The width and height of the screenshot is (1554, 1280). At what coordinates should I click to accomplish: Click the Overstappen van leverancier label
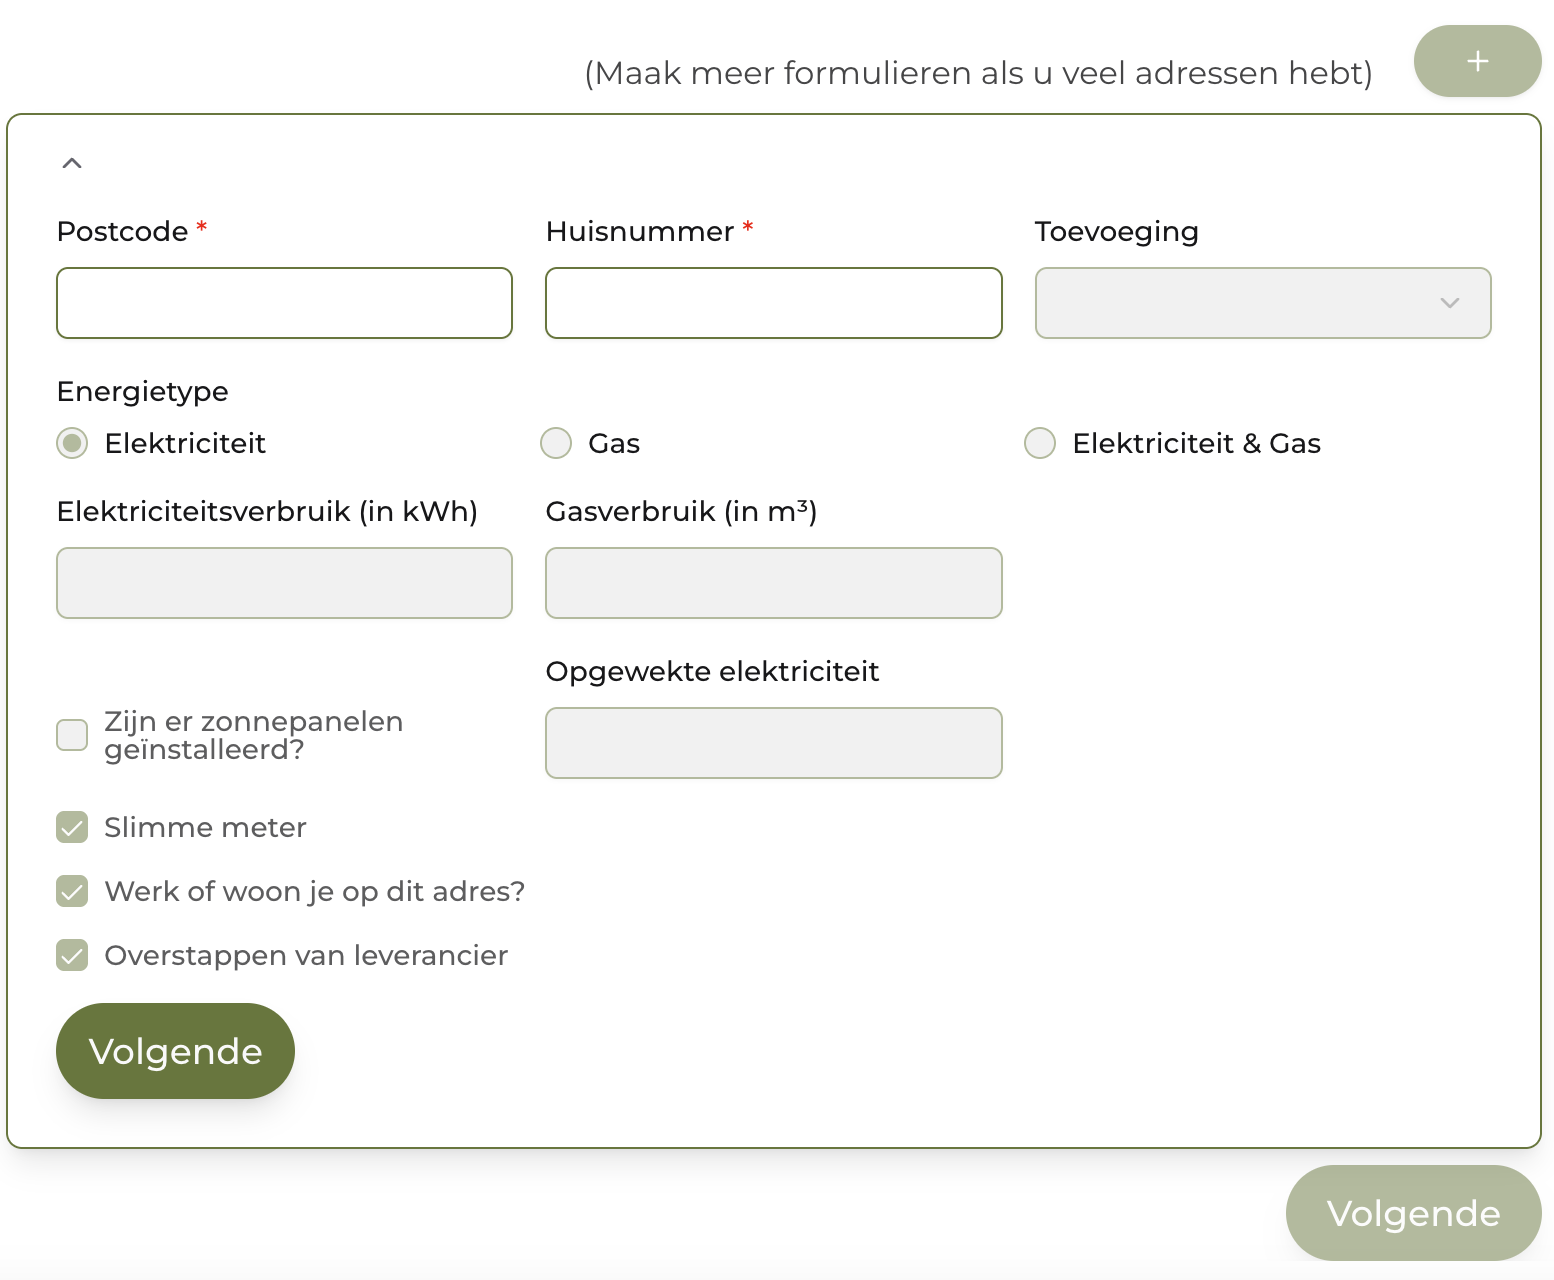click(x=306, y=955)
